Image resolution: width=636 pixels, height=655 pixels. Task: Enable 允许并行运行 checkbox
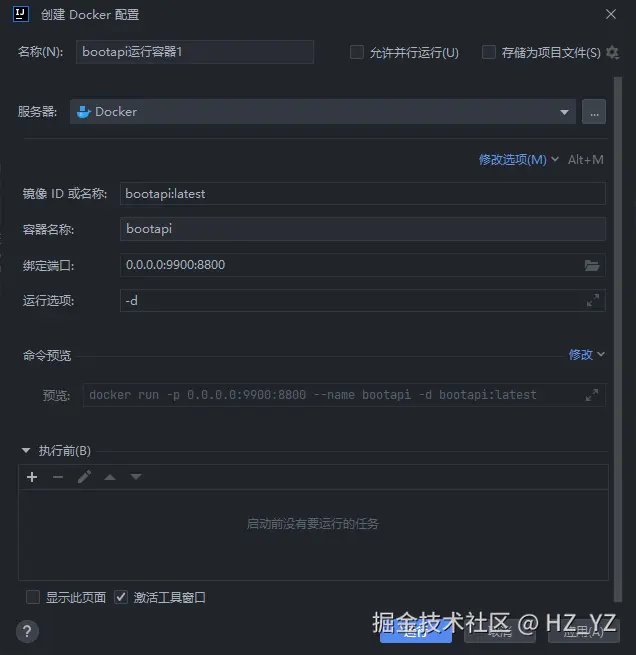[357, 52]
